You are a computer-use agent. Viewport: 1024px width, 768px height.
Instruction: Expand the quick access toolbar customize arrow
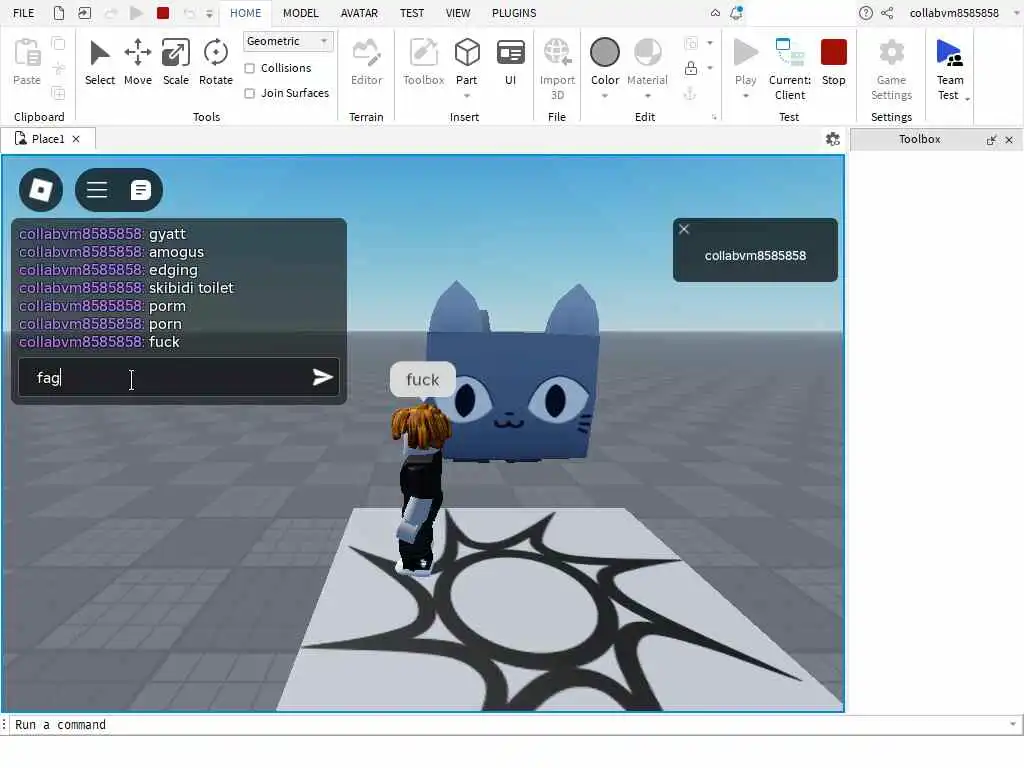coord(209,13)
